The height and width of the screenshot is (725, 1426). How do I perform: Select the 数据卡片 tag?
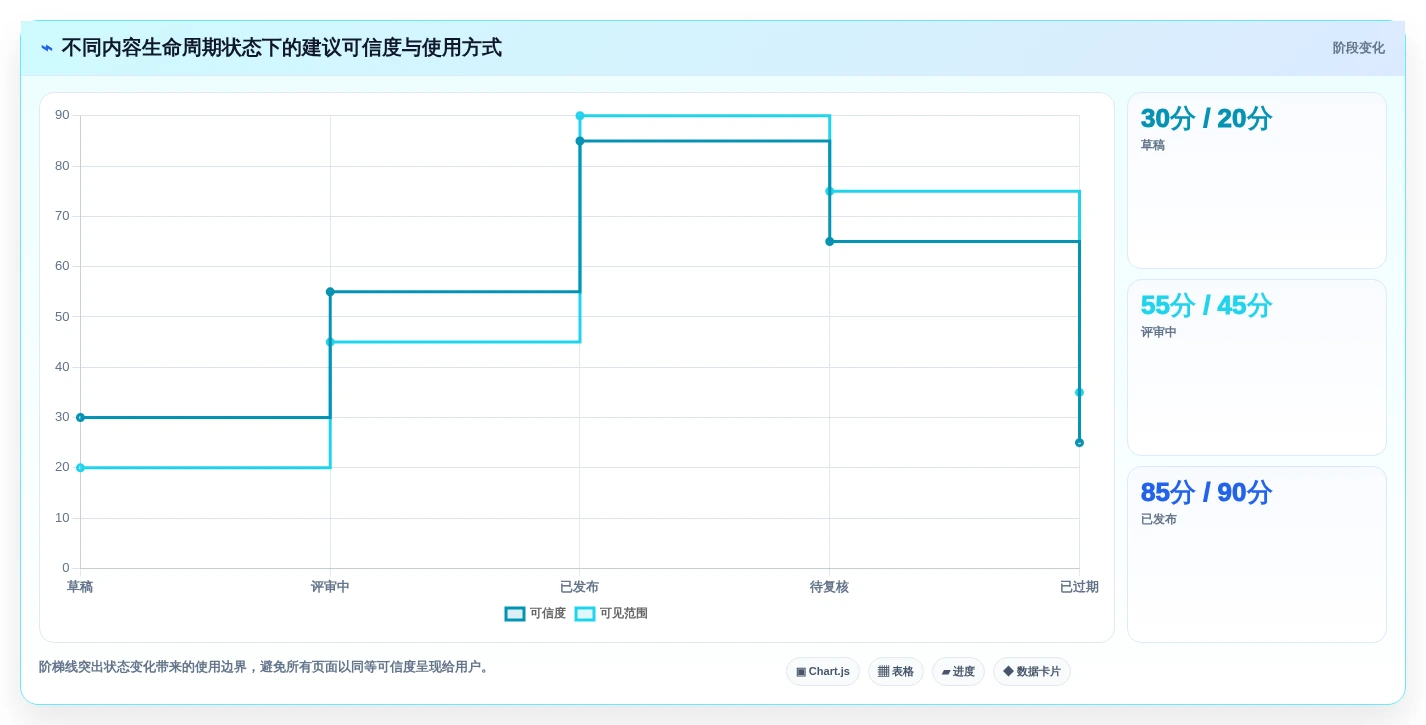1031,672
